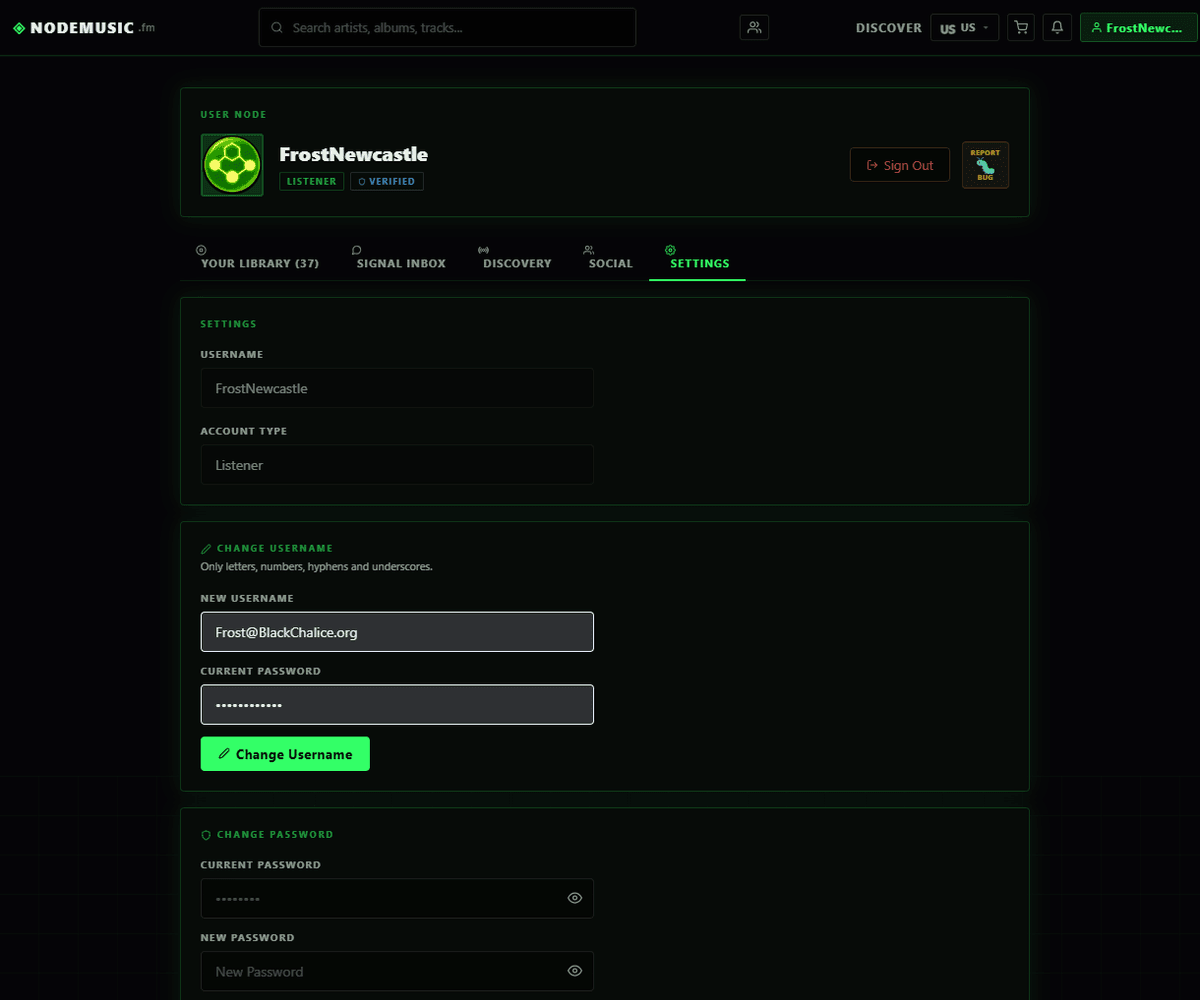Show the new password text
The width and height of the screenshot is (1200, 1000).
(575, 971)
